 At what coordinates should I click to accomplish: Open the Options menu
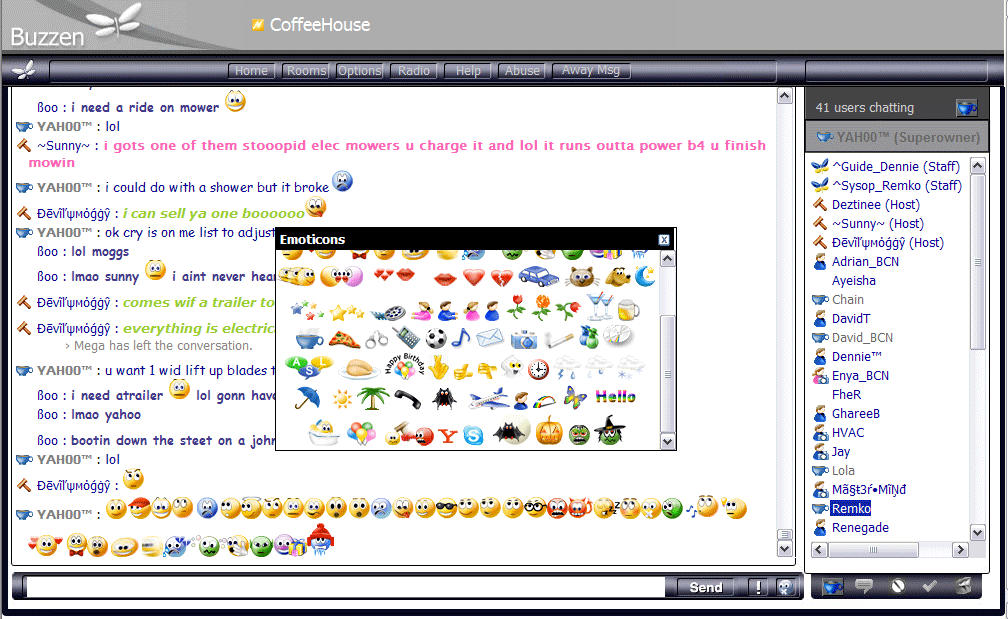[x=359, y=71]
